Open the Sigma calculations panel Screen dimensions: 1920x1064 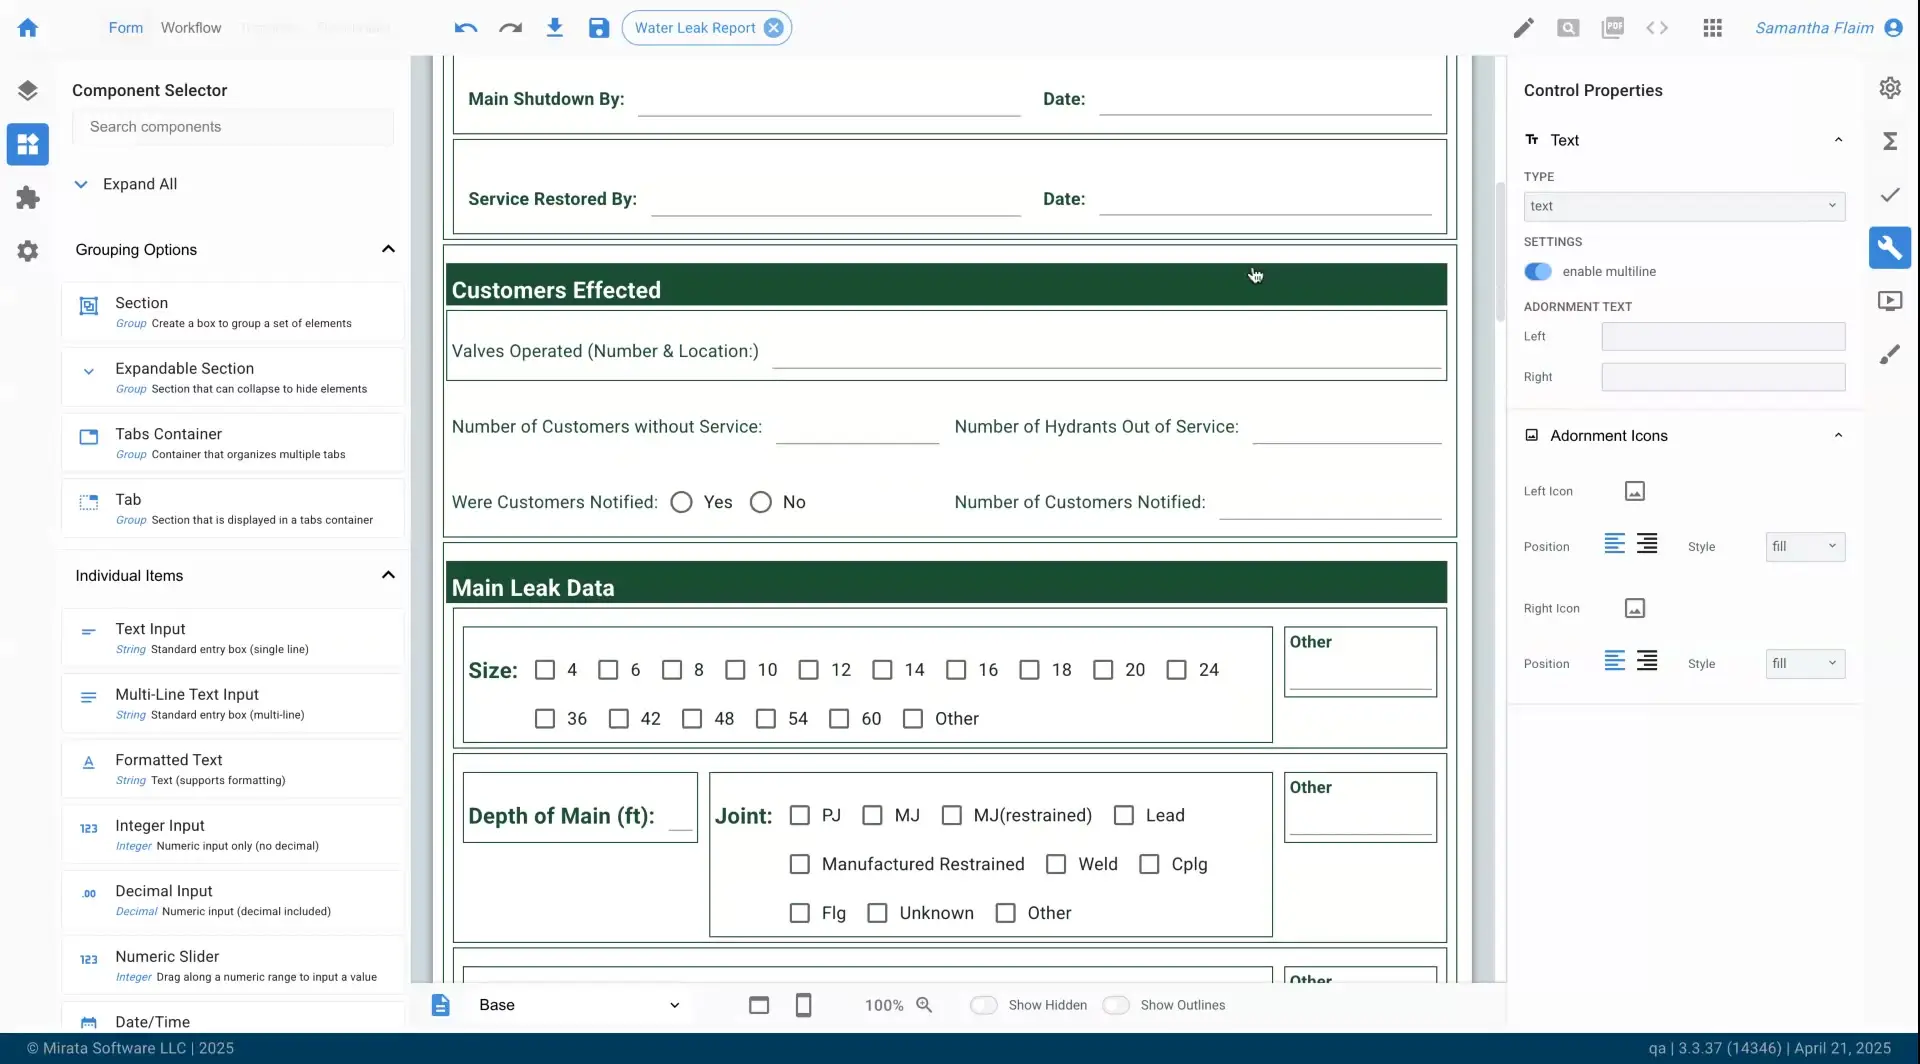(1890, 141)
